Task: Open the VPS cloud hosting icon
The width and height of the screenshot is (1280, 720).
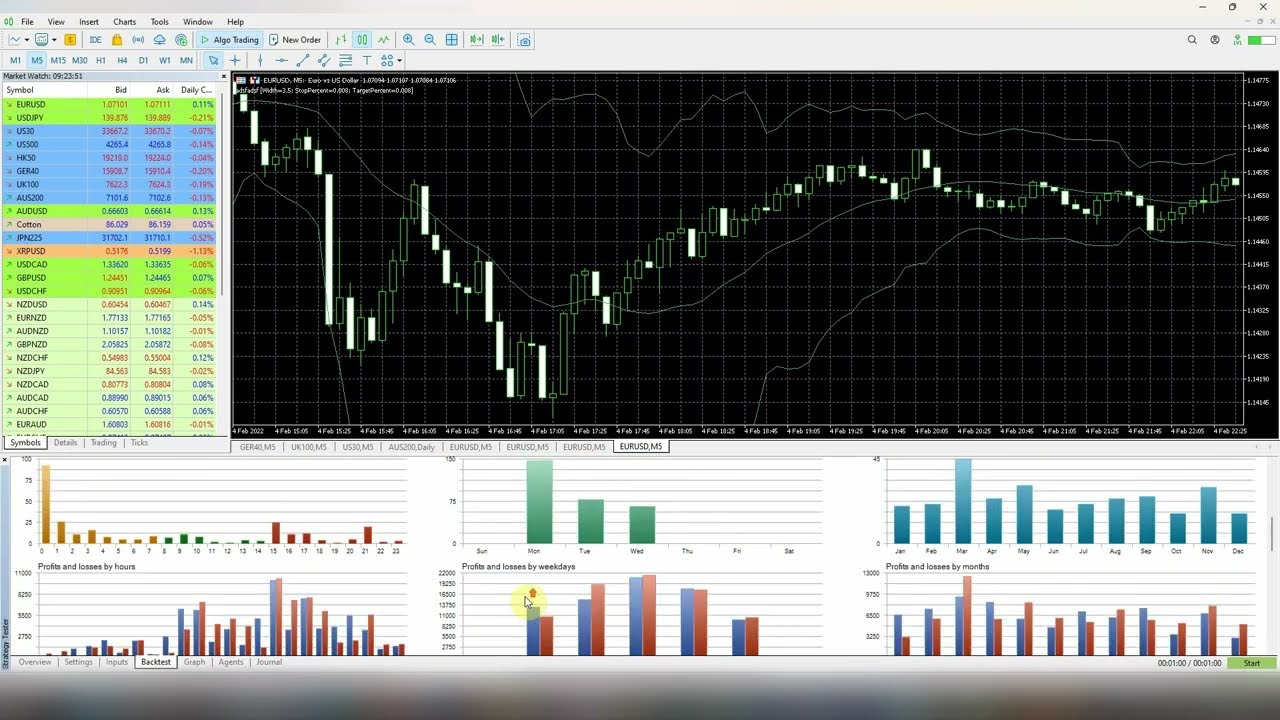Action: [159, 40]
